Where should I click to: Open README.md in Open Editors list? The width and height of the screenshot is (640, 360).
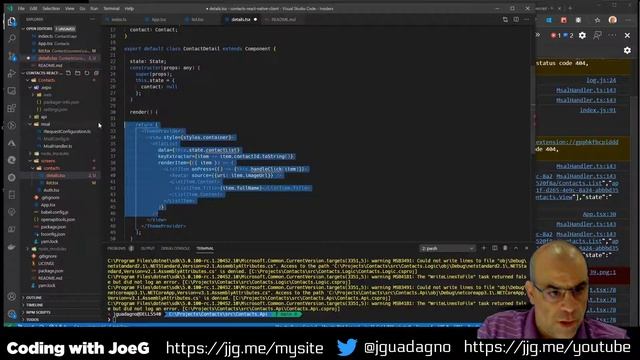[50, 66]
